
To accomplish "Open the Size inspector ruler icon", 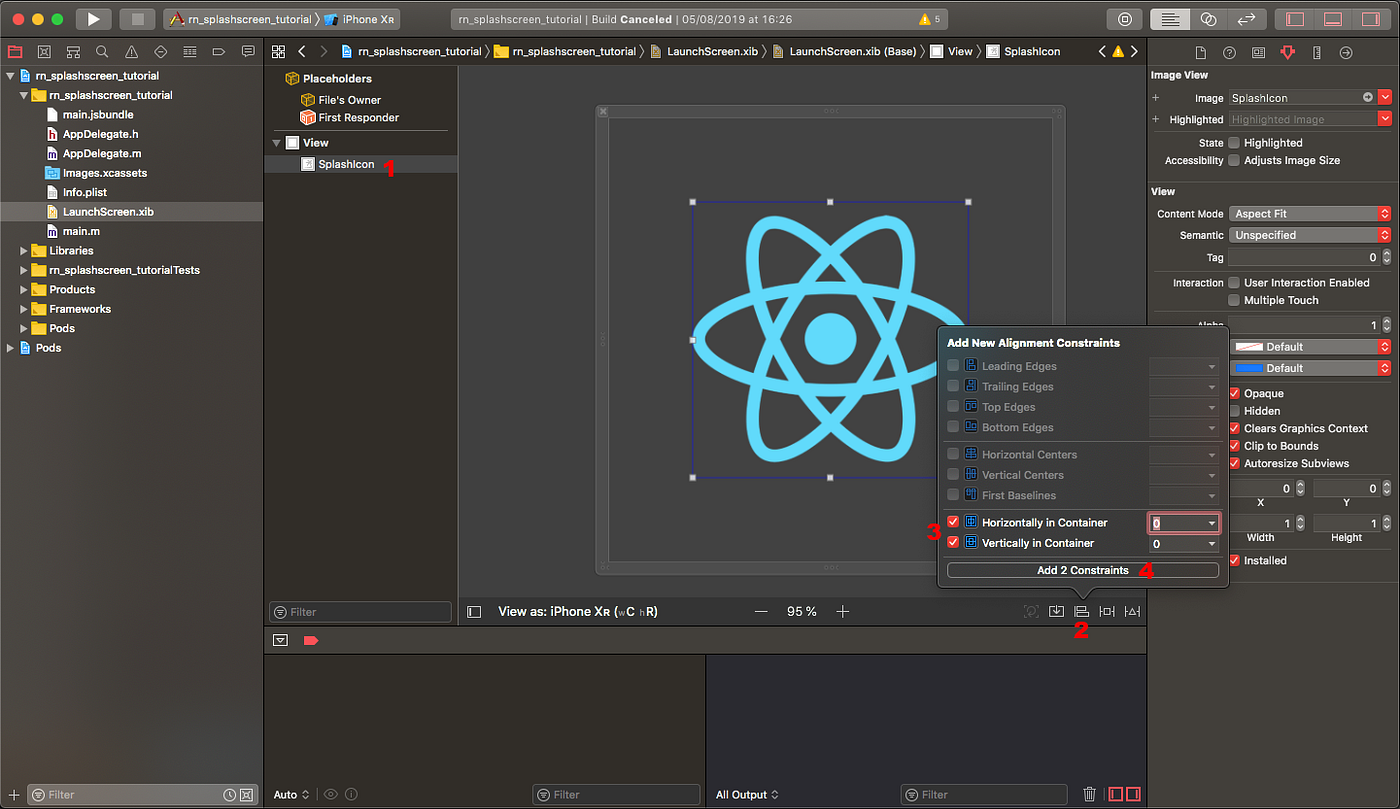I will click(x=1316, y=53).
